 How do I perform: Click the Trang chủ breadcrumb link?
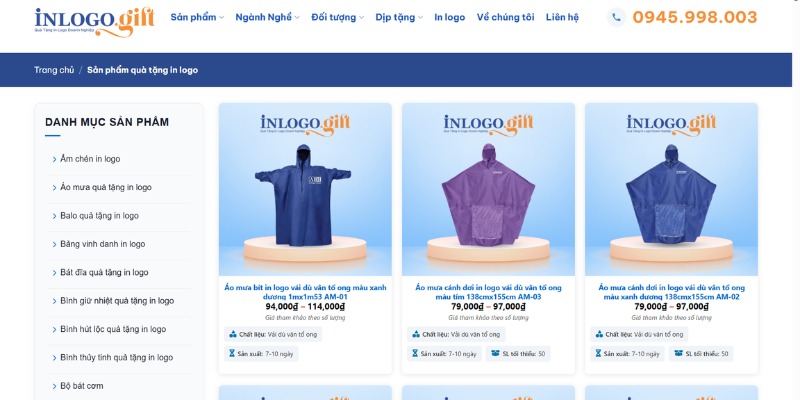[54, 70]
